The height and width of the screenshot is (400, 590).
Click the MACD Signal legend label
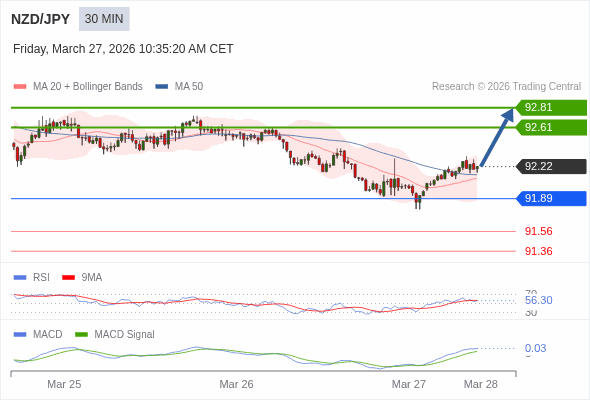(125, 335)
